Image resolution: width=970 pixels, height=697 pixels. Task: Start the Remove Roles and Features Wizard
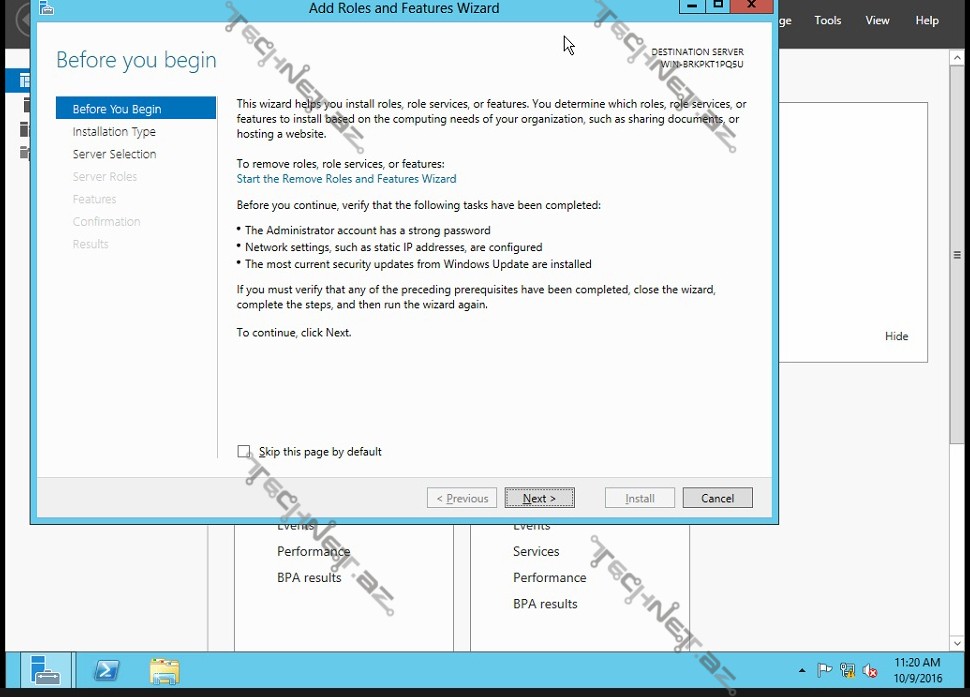pyautogui.click(x=346, y=179)
